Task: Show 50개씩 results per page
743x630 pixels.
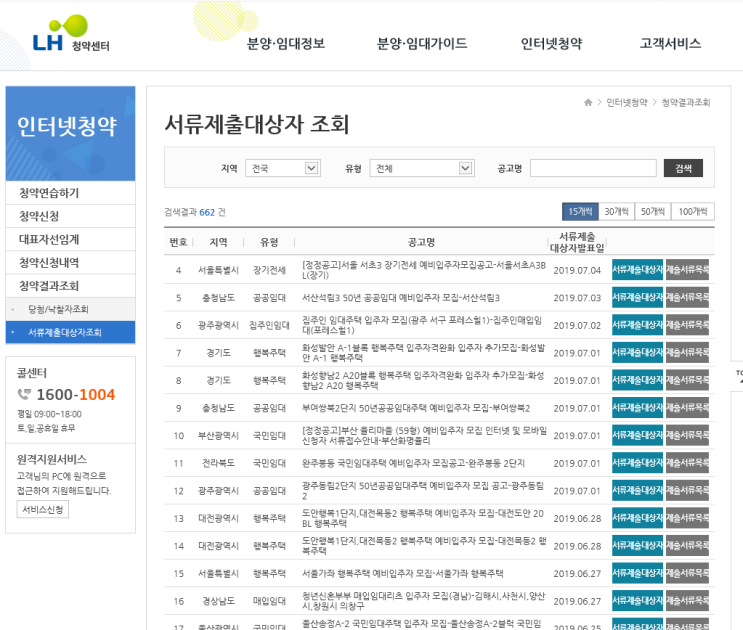Action: (652, 212)
